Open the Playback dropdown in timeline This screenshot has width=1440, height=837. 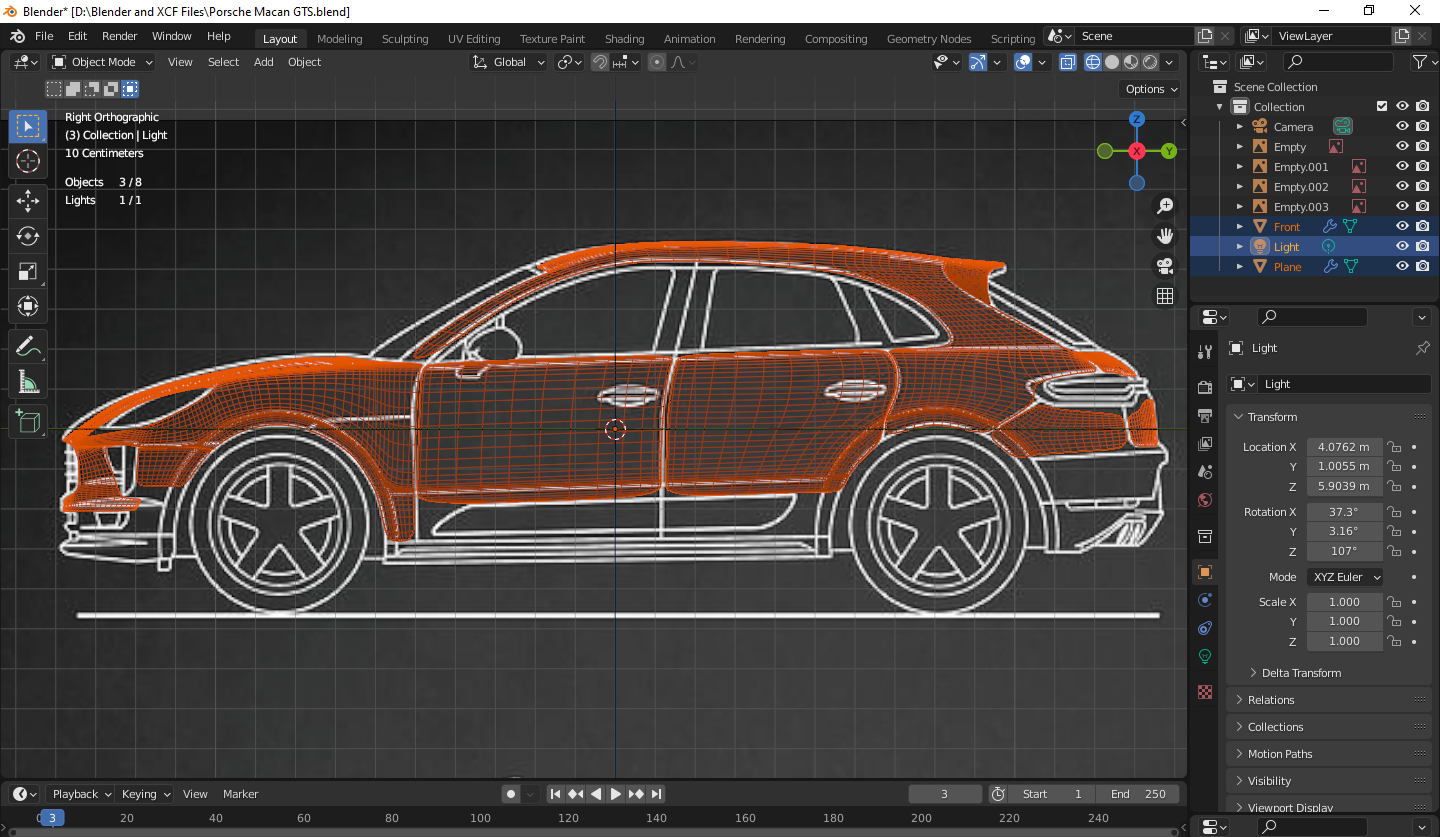81,794
